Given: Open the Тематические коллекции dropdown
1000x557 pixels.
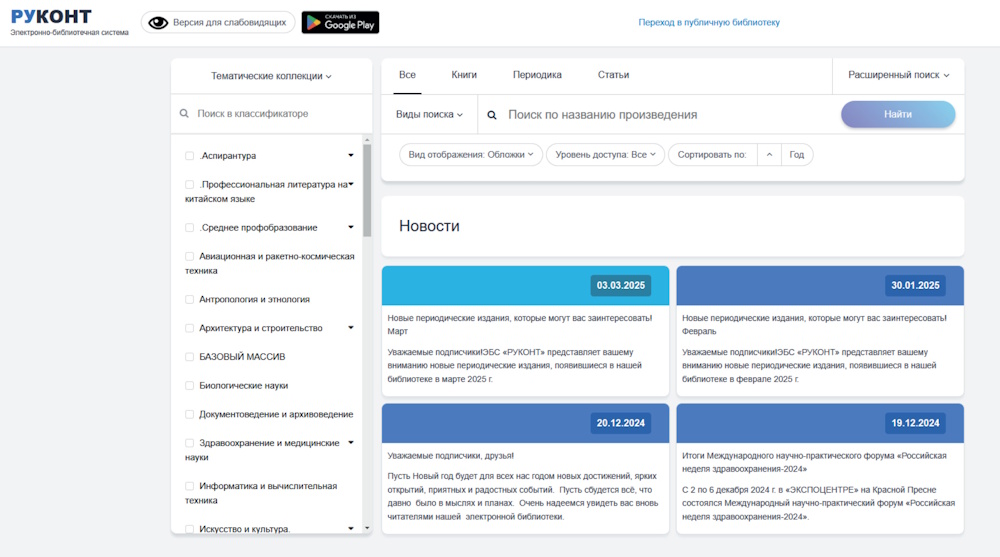Looking at the screenshot, I should [271, 76].
